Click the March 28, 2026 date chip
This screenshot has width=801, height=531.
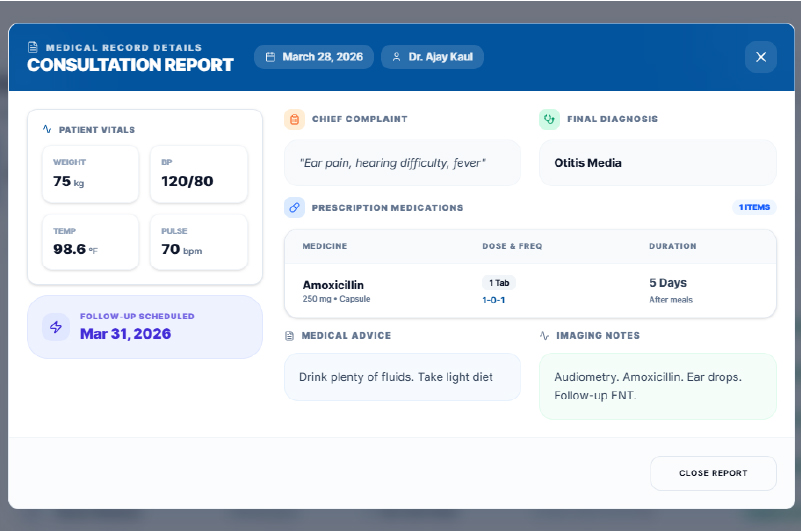(314, 57)
